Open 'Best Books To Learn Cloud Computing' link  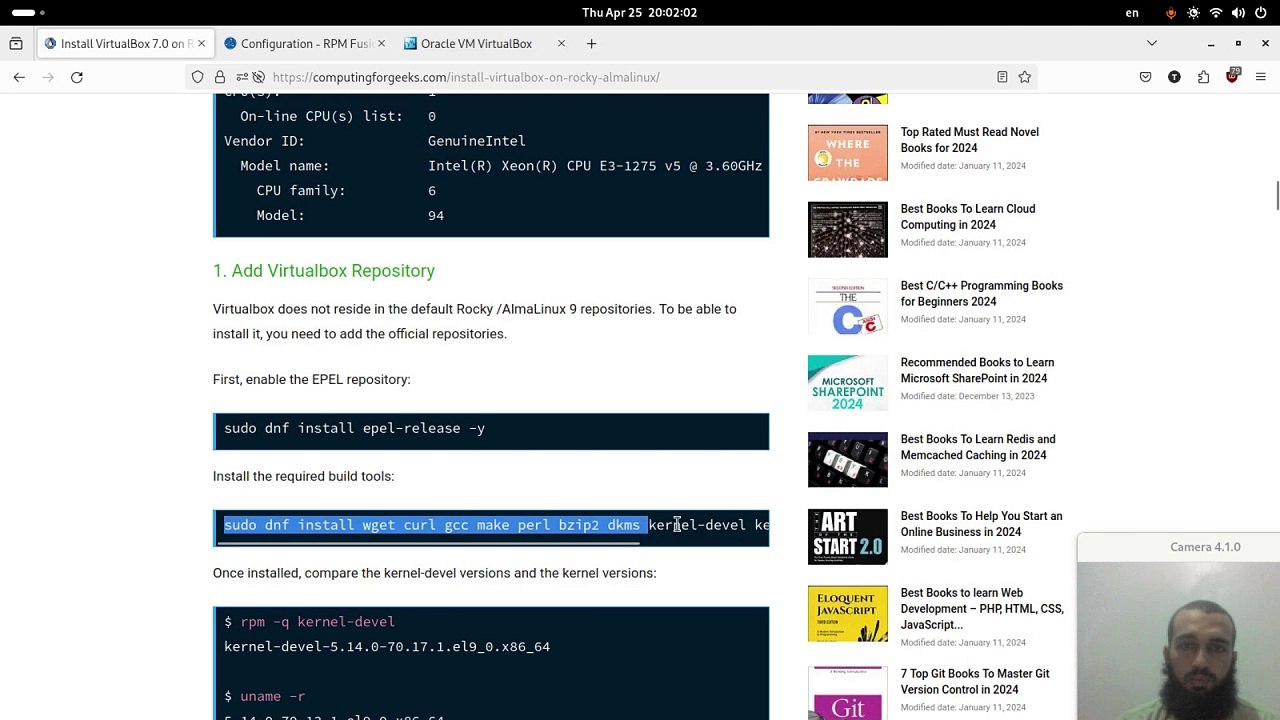click(967, 217)
